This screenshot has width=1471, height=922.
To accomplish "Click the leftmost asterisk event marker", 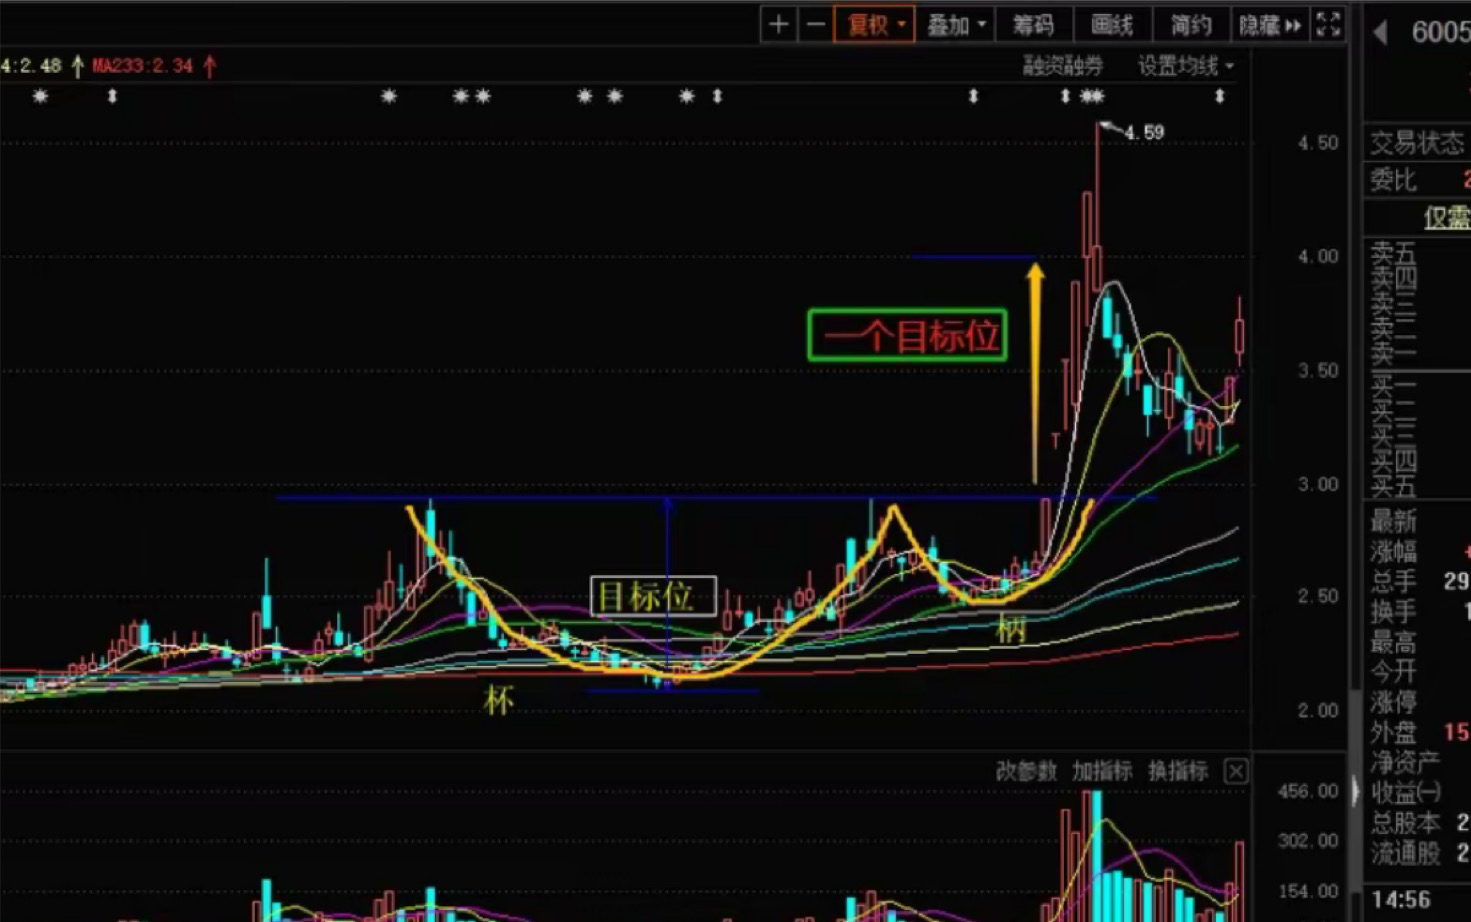I will pyautogui.click(x=40, y=97).
